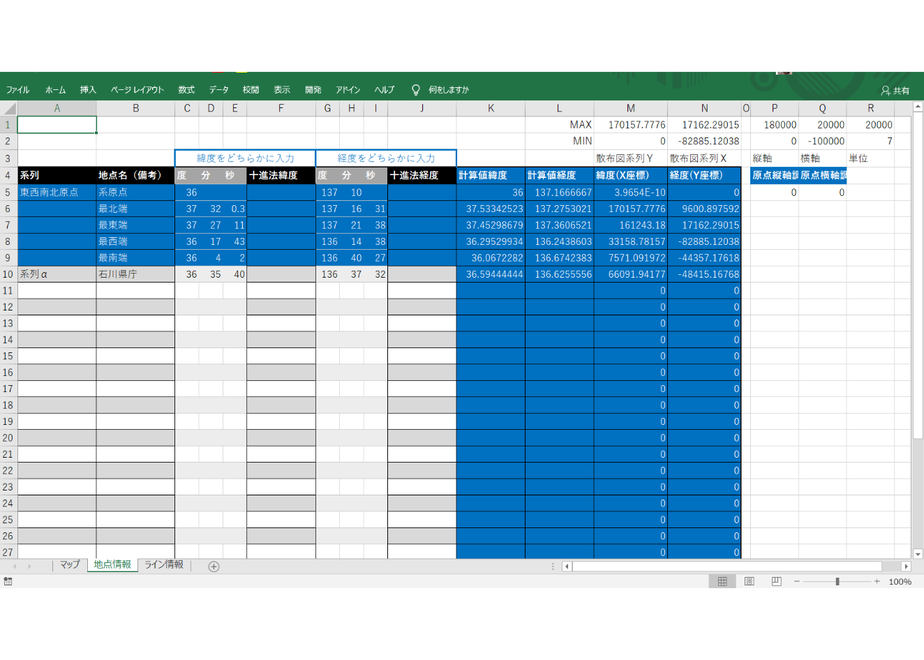Click the Select All corner triangle
Screen dimensions: 924x660
coord(9,108)
